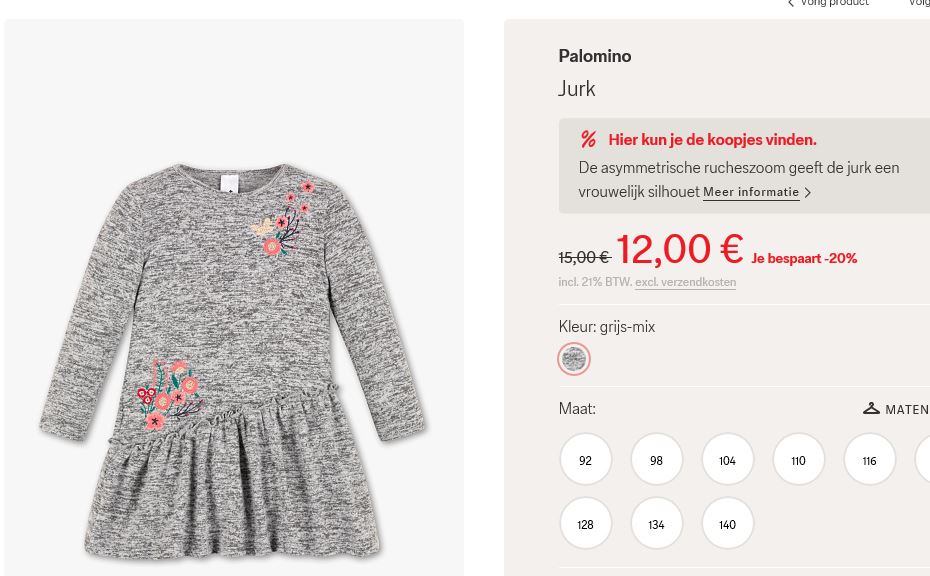The height and width of the screenshot is (576, 930).
Task: Choose size 116
Action: (x=869, y=460)
